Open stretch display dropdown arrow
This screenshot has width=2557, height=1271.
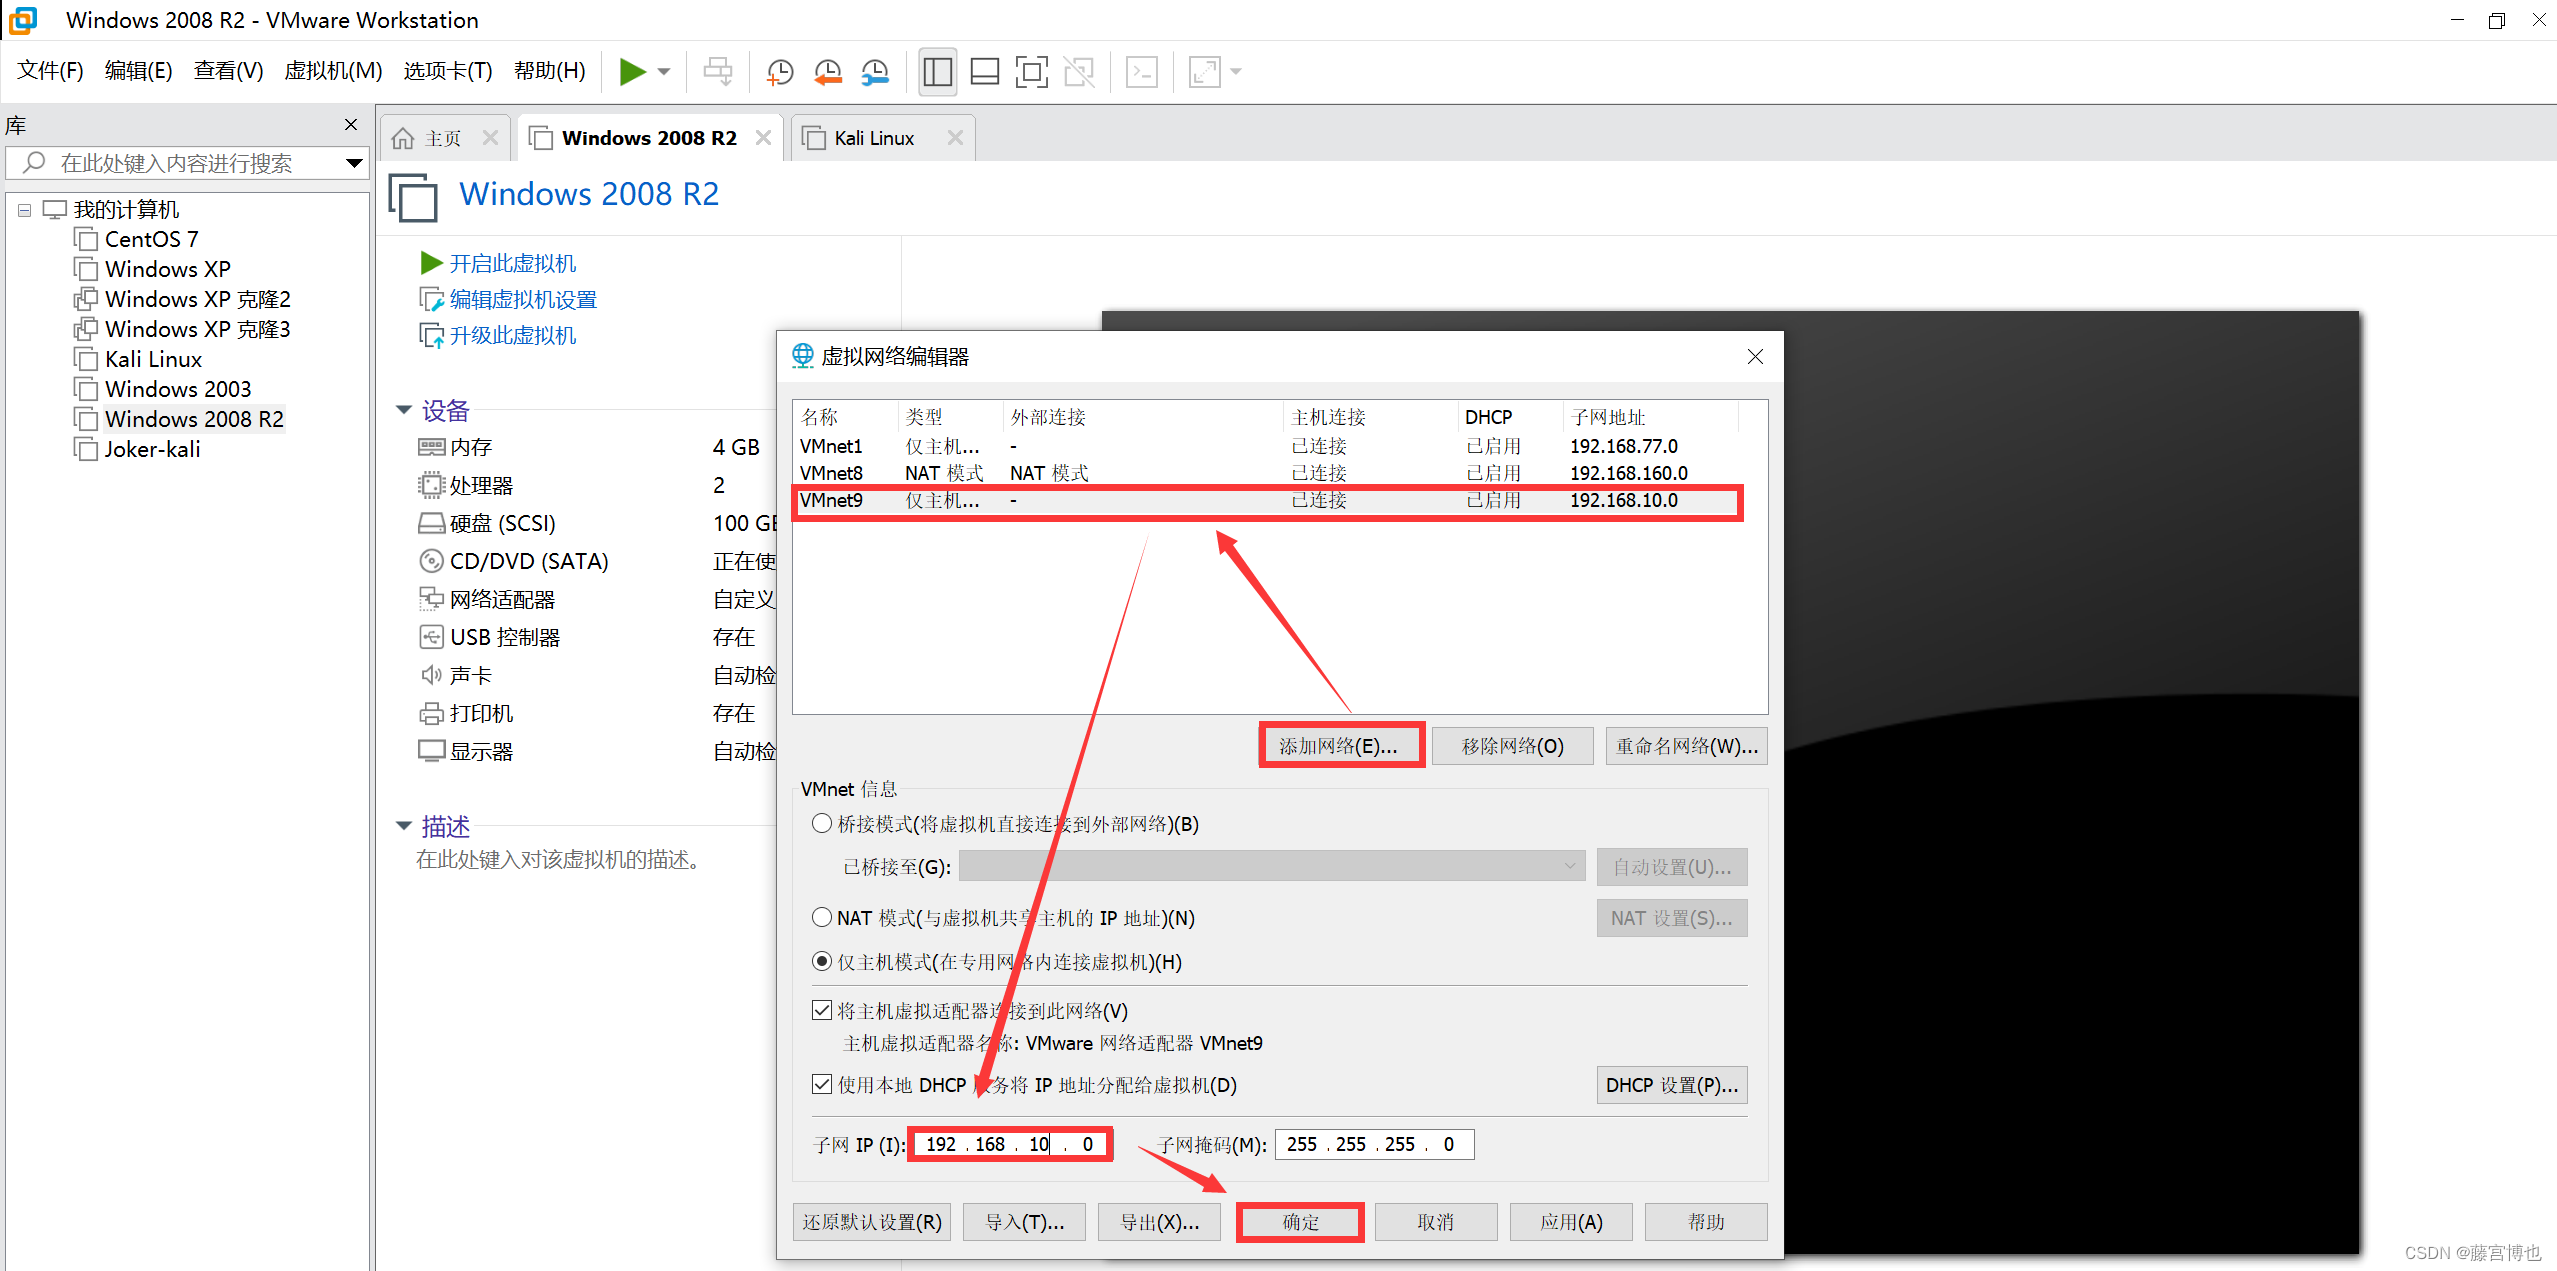point(1236,72)
